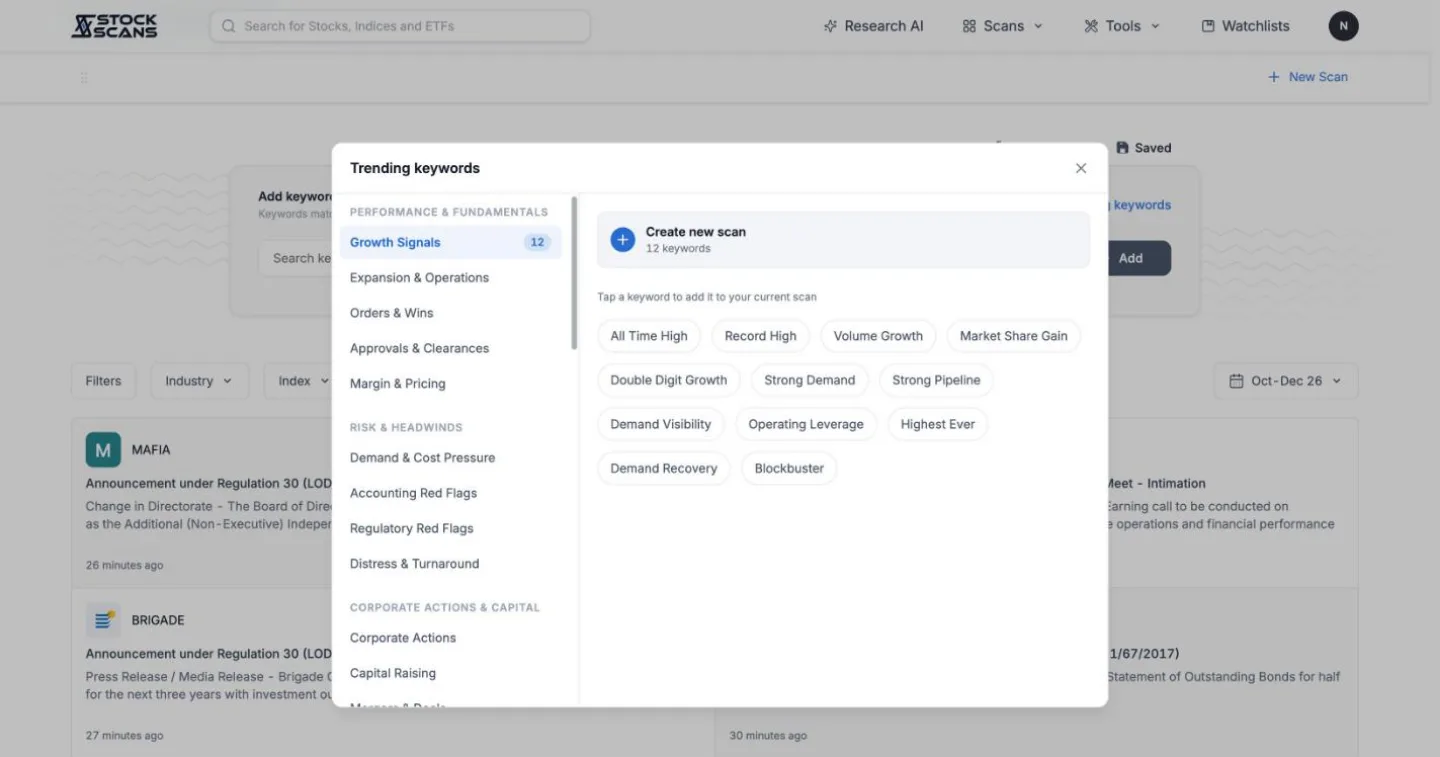Click the Stock Scans logo
Screen dimensions: 1440x757
pos(114,26)
